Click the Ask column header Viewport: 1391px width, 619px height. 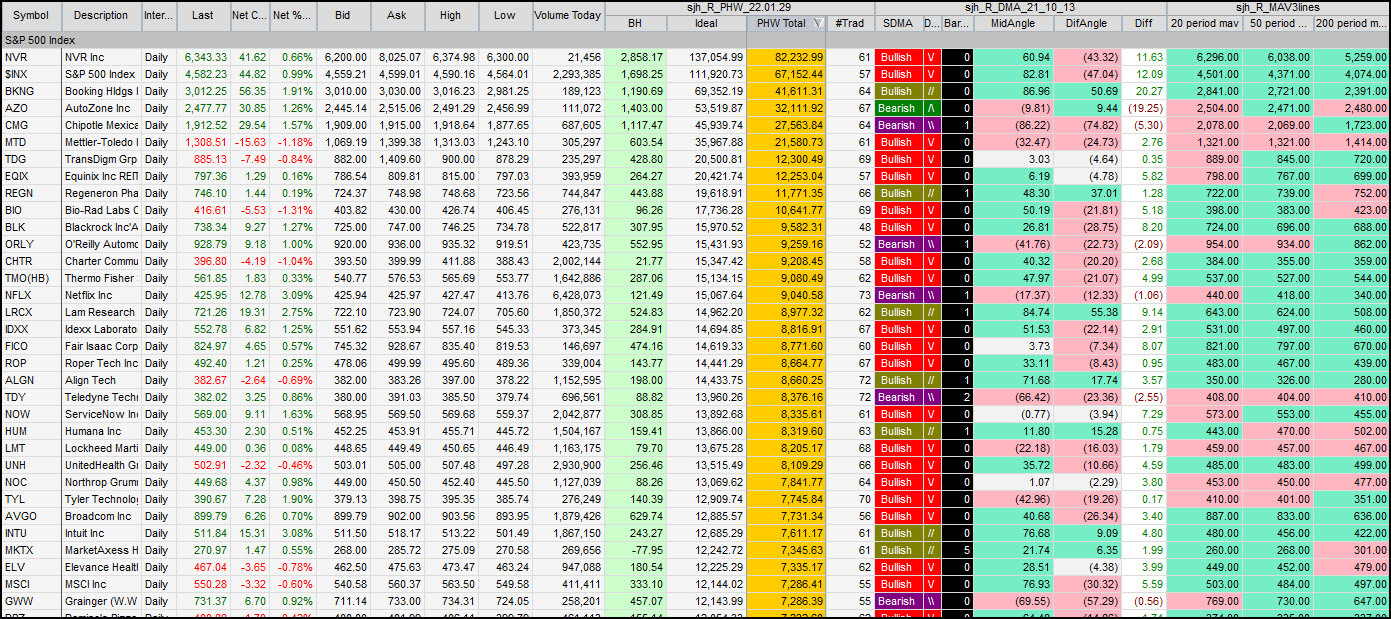click(x=397, y=15)
